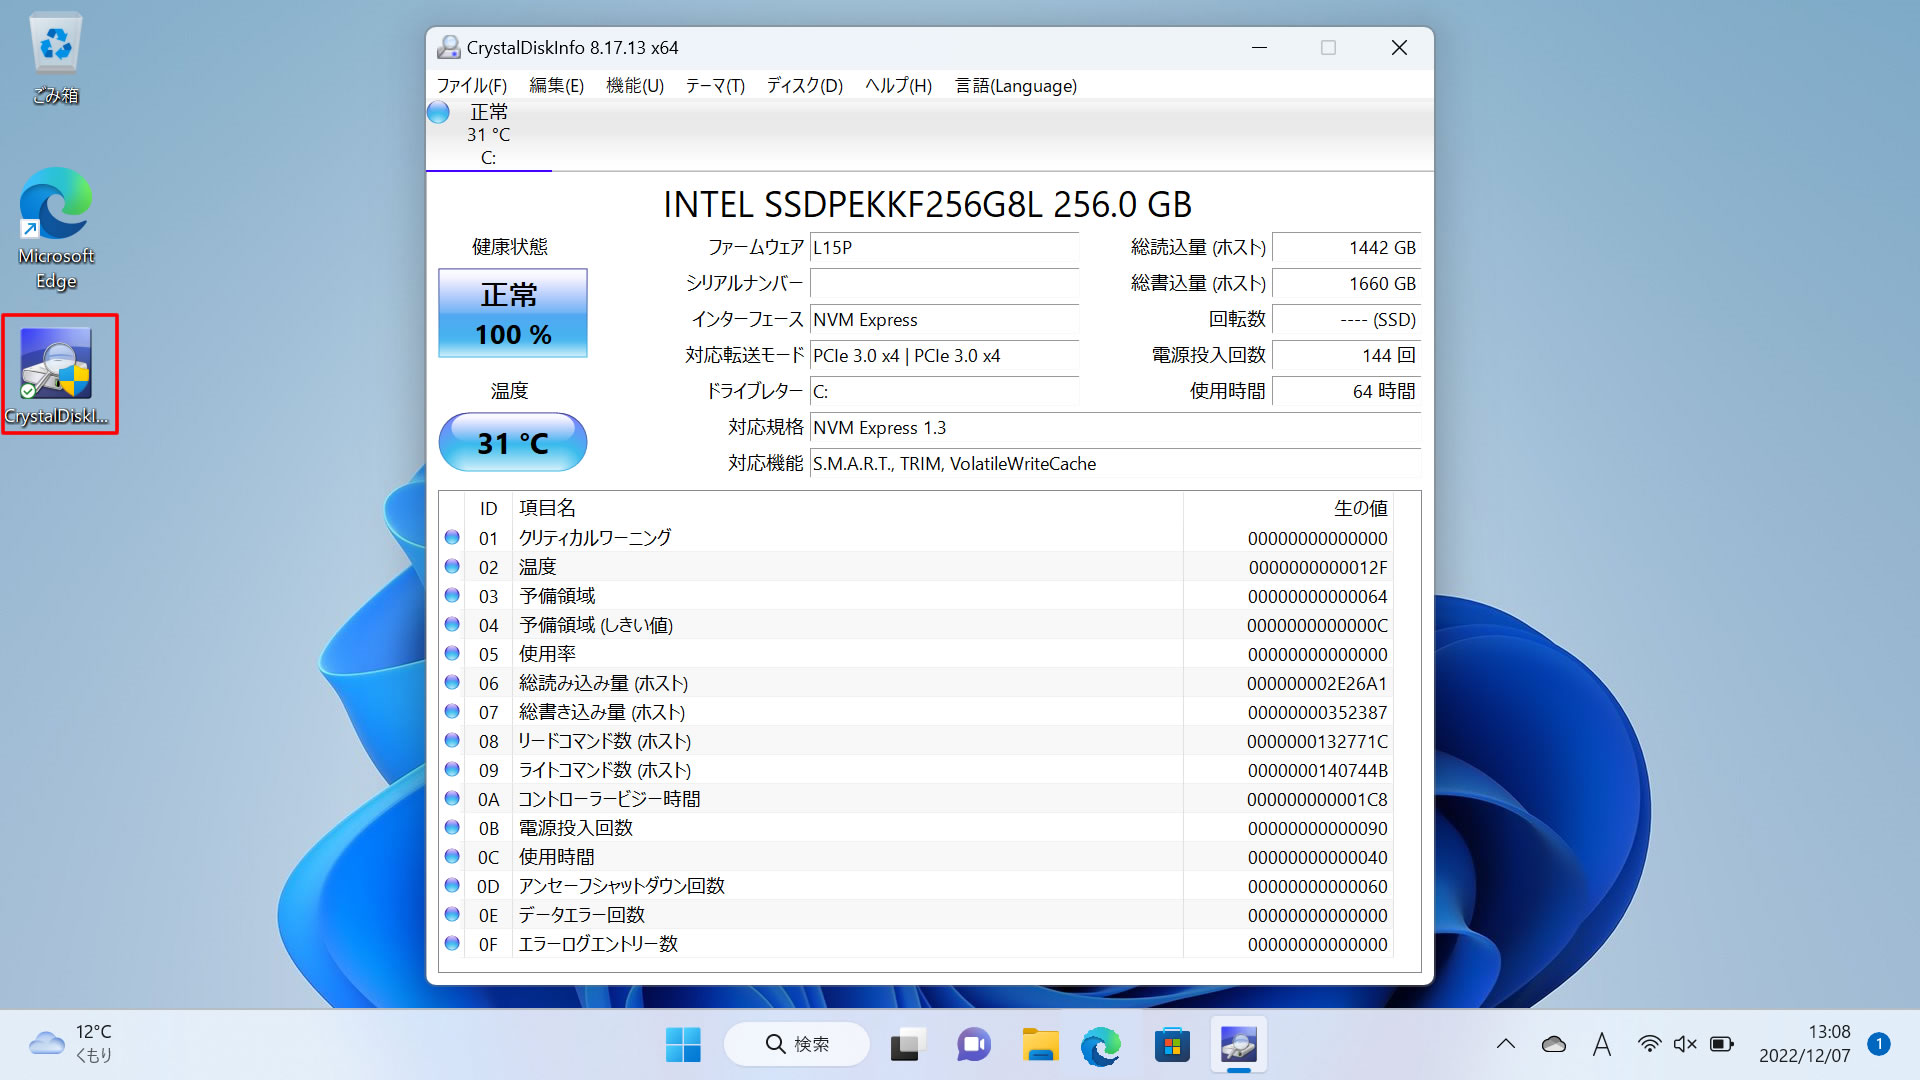Expand the hidden system tray icons chevron
Screen dimensions: 1920x1080
tap(1506, 1045)
